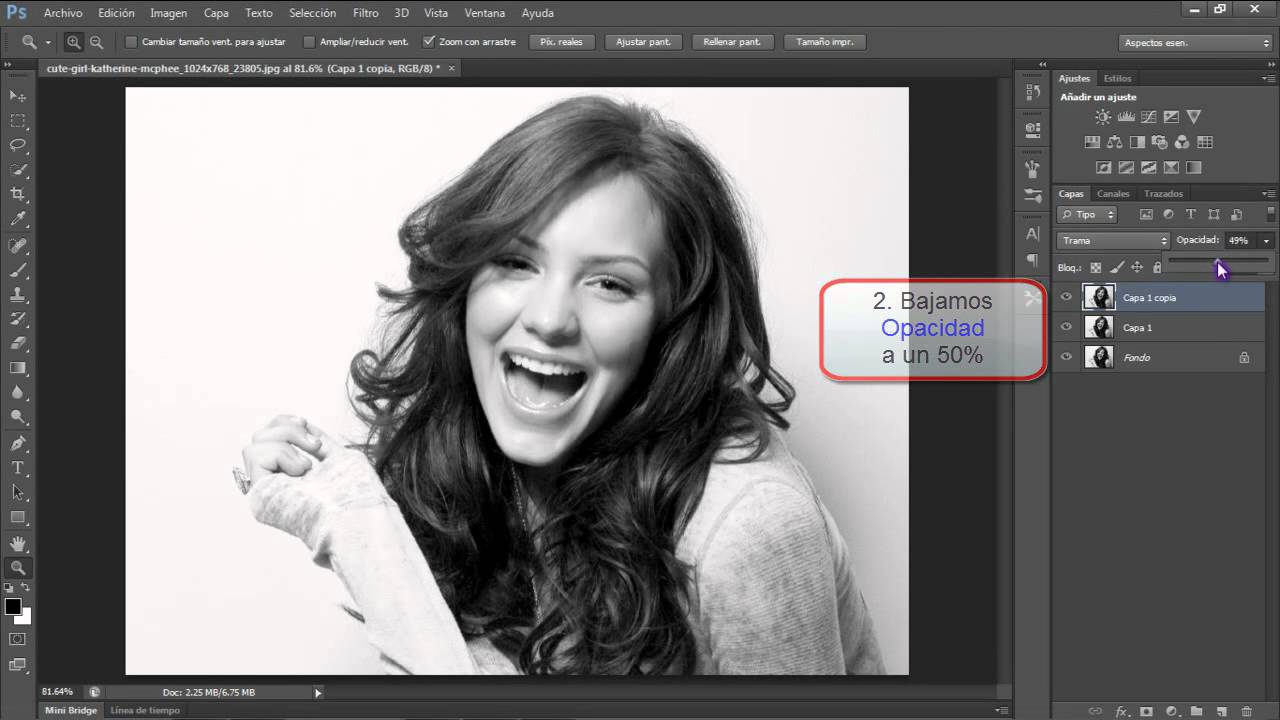Image resolution: width=1280 pixels, height=720 pixels.
Task: Choose zoom in mode in options bar
Action: tap(74, 42)
